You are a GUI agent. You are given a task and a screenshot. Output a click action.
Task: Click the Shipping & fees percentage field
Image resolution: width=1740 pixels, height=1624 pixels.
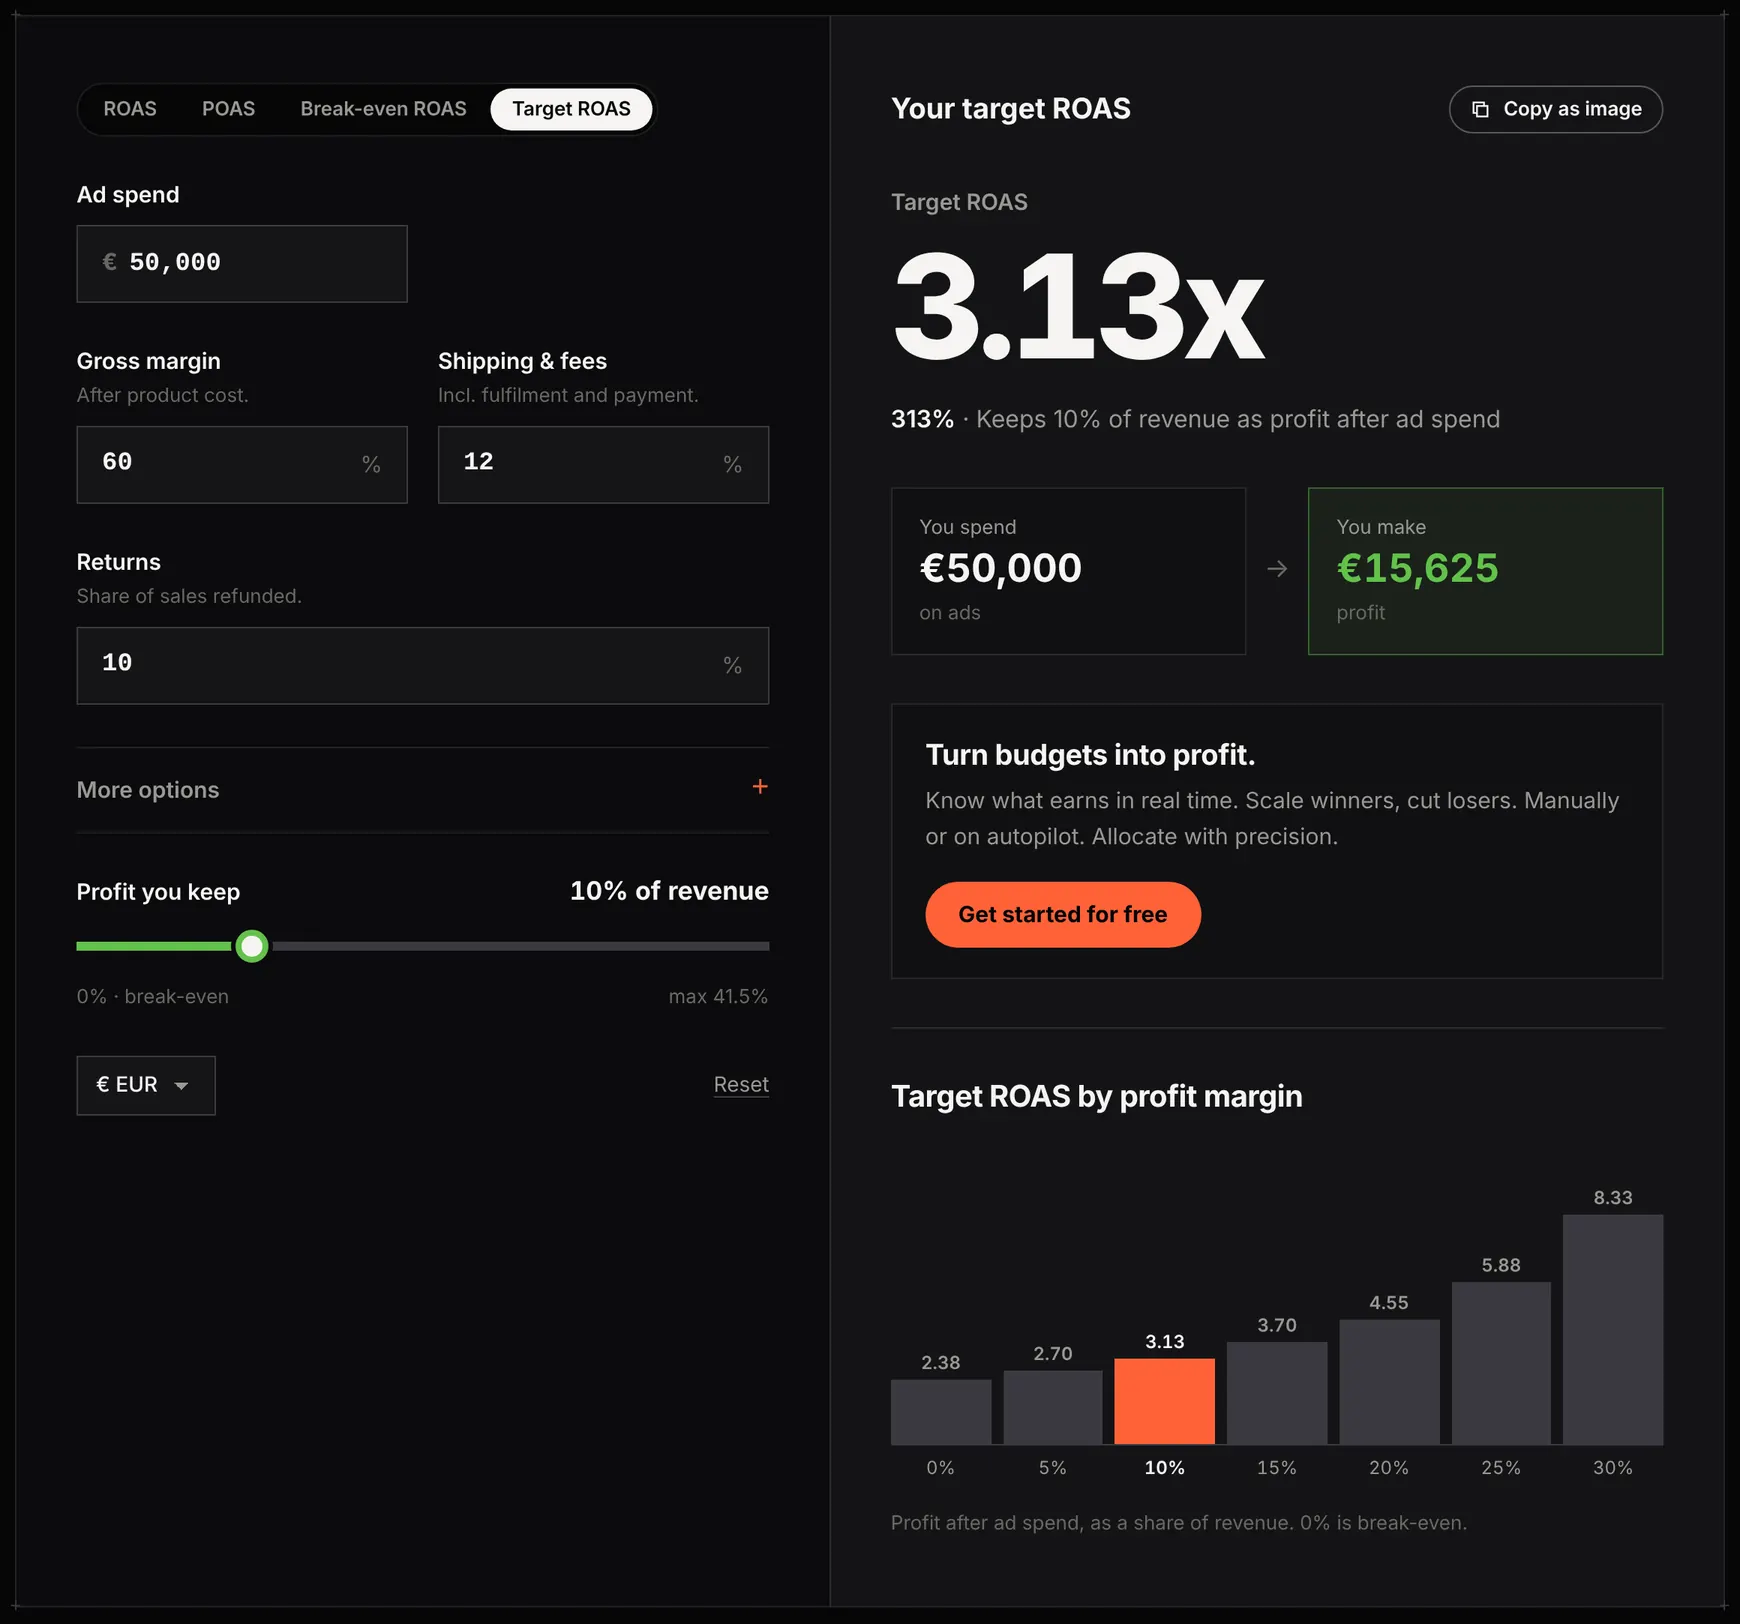603,465
